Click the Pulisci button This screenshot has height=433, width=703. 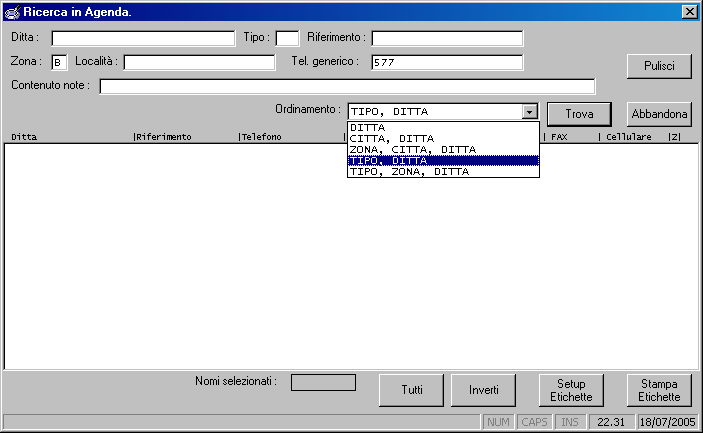tap(659, 67)
